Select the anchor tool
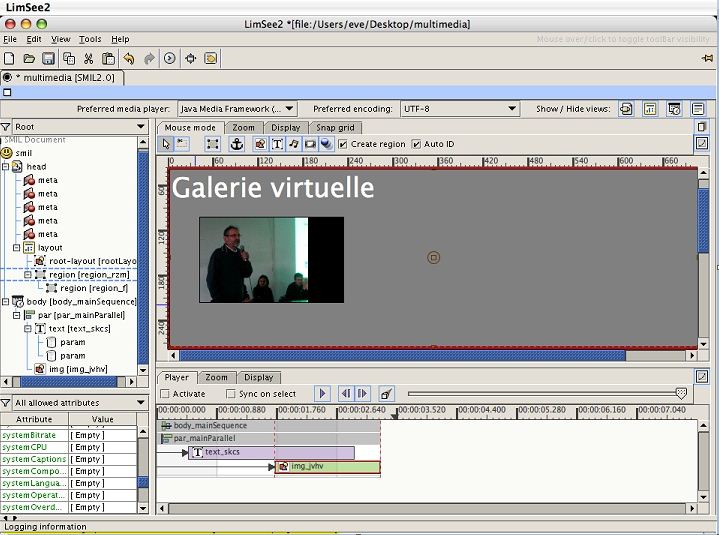Screen dimensions: 719x535 coord(237,144)
